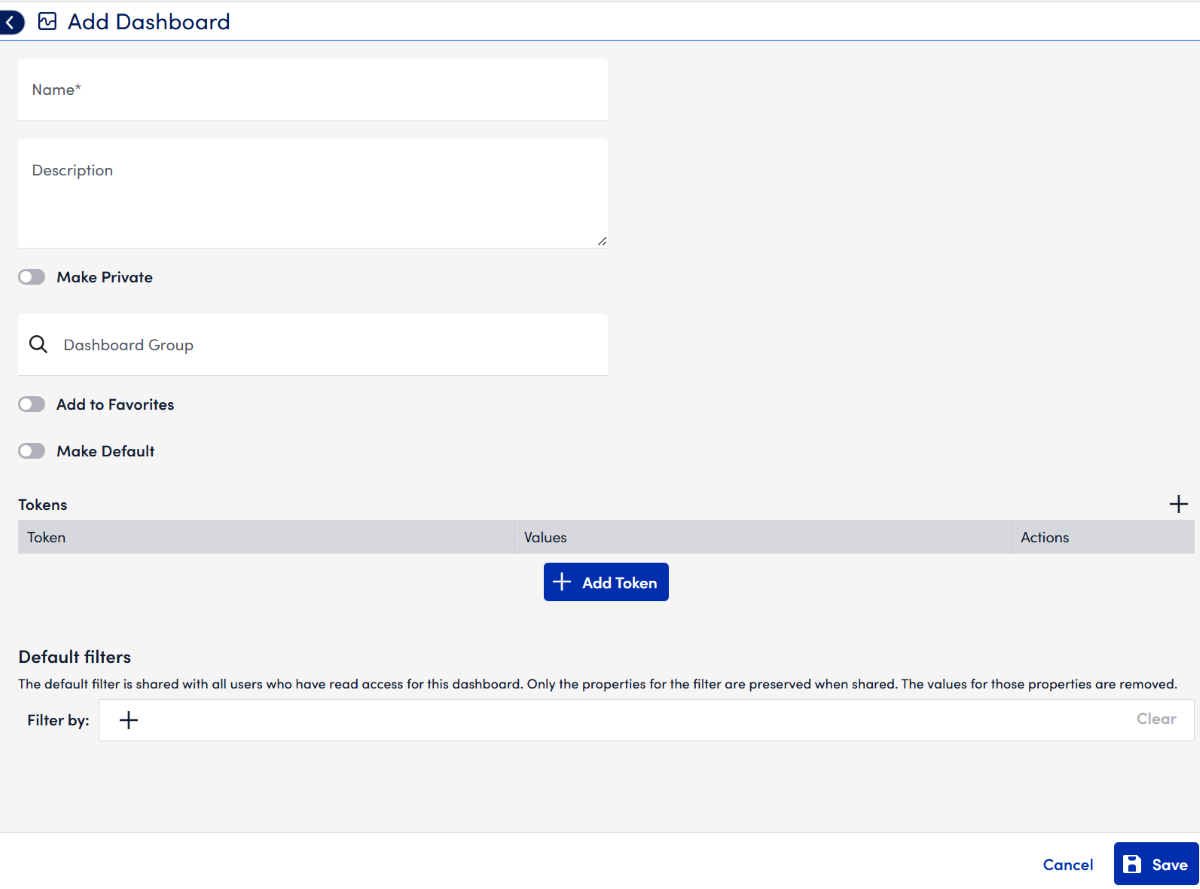Click into the Description text area
The image size is (1200, 889).
point(312,194)
